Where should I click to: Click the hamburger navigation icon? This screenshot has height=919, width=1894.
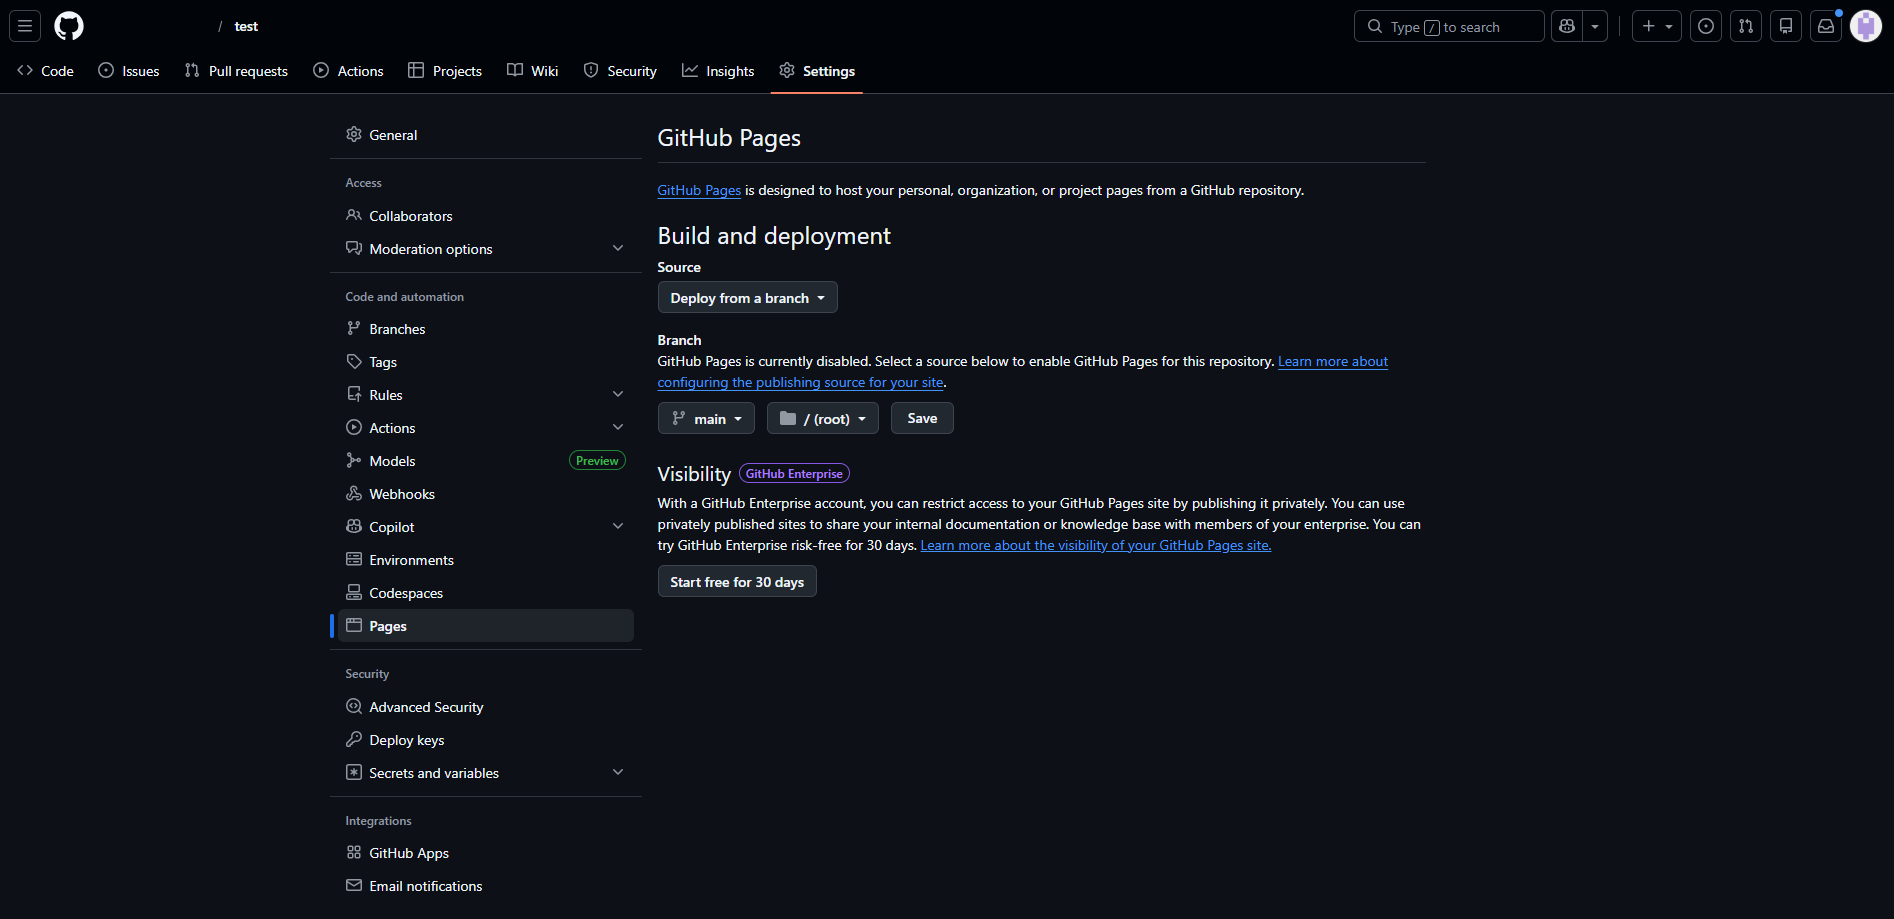25,26
